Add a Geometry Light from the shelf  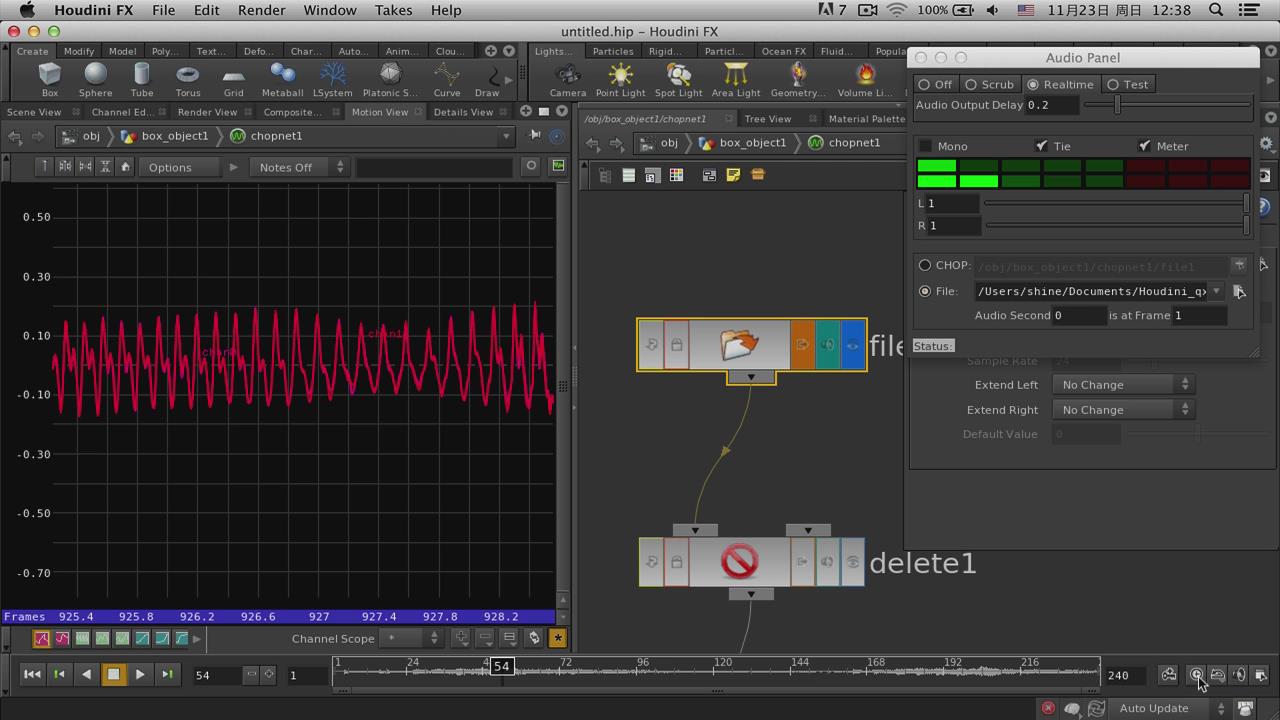pyautogui.click(x=798, y=80)
